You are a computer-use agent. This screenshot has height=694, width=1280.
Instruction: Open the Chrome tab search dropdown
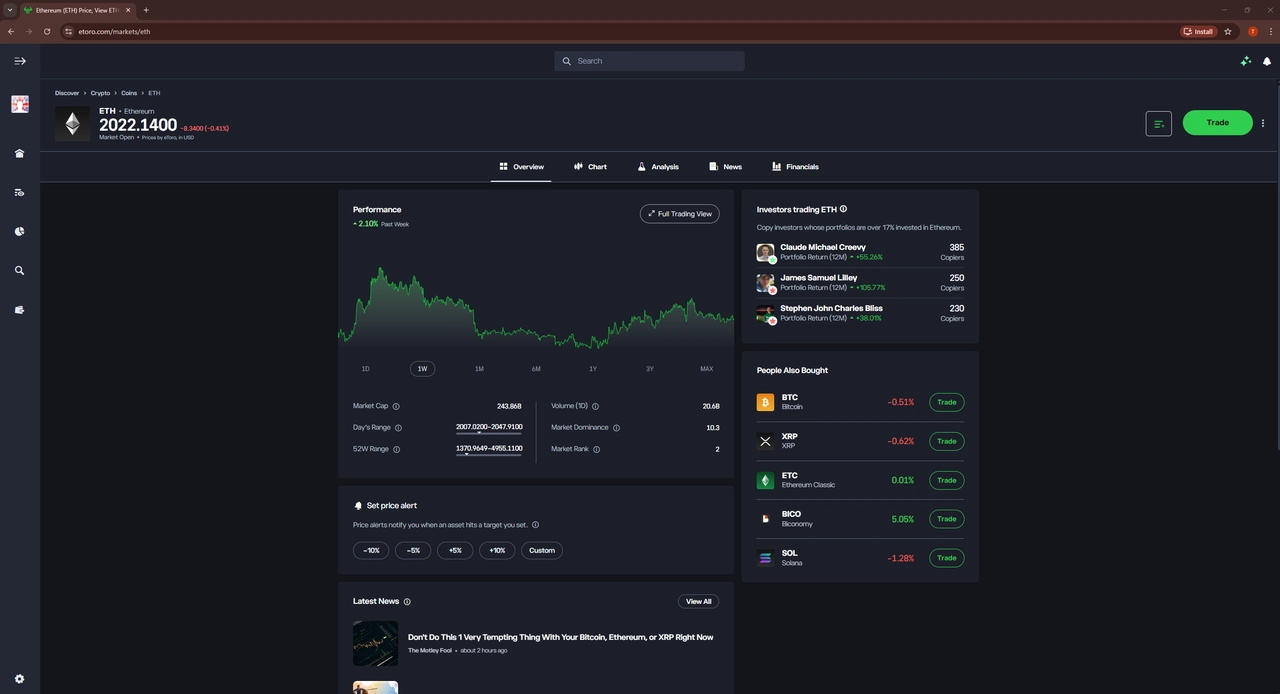pos(10,10)
